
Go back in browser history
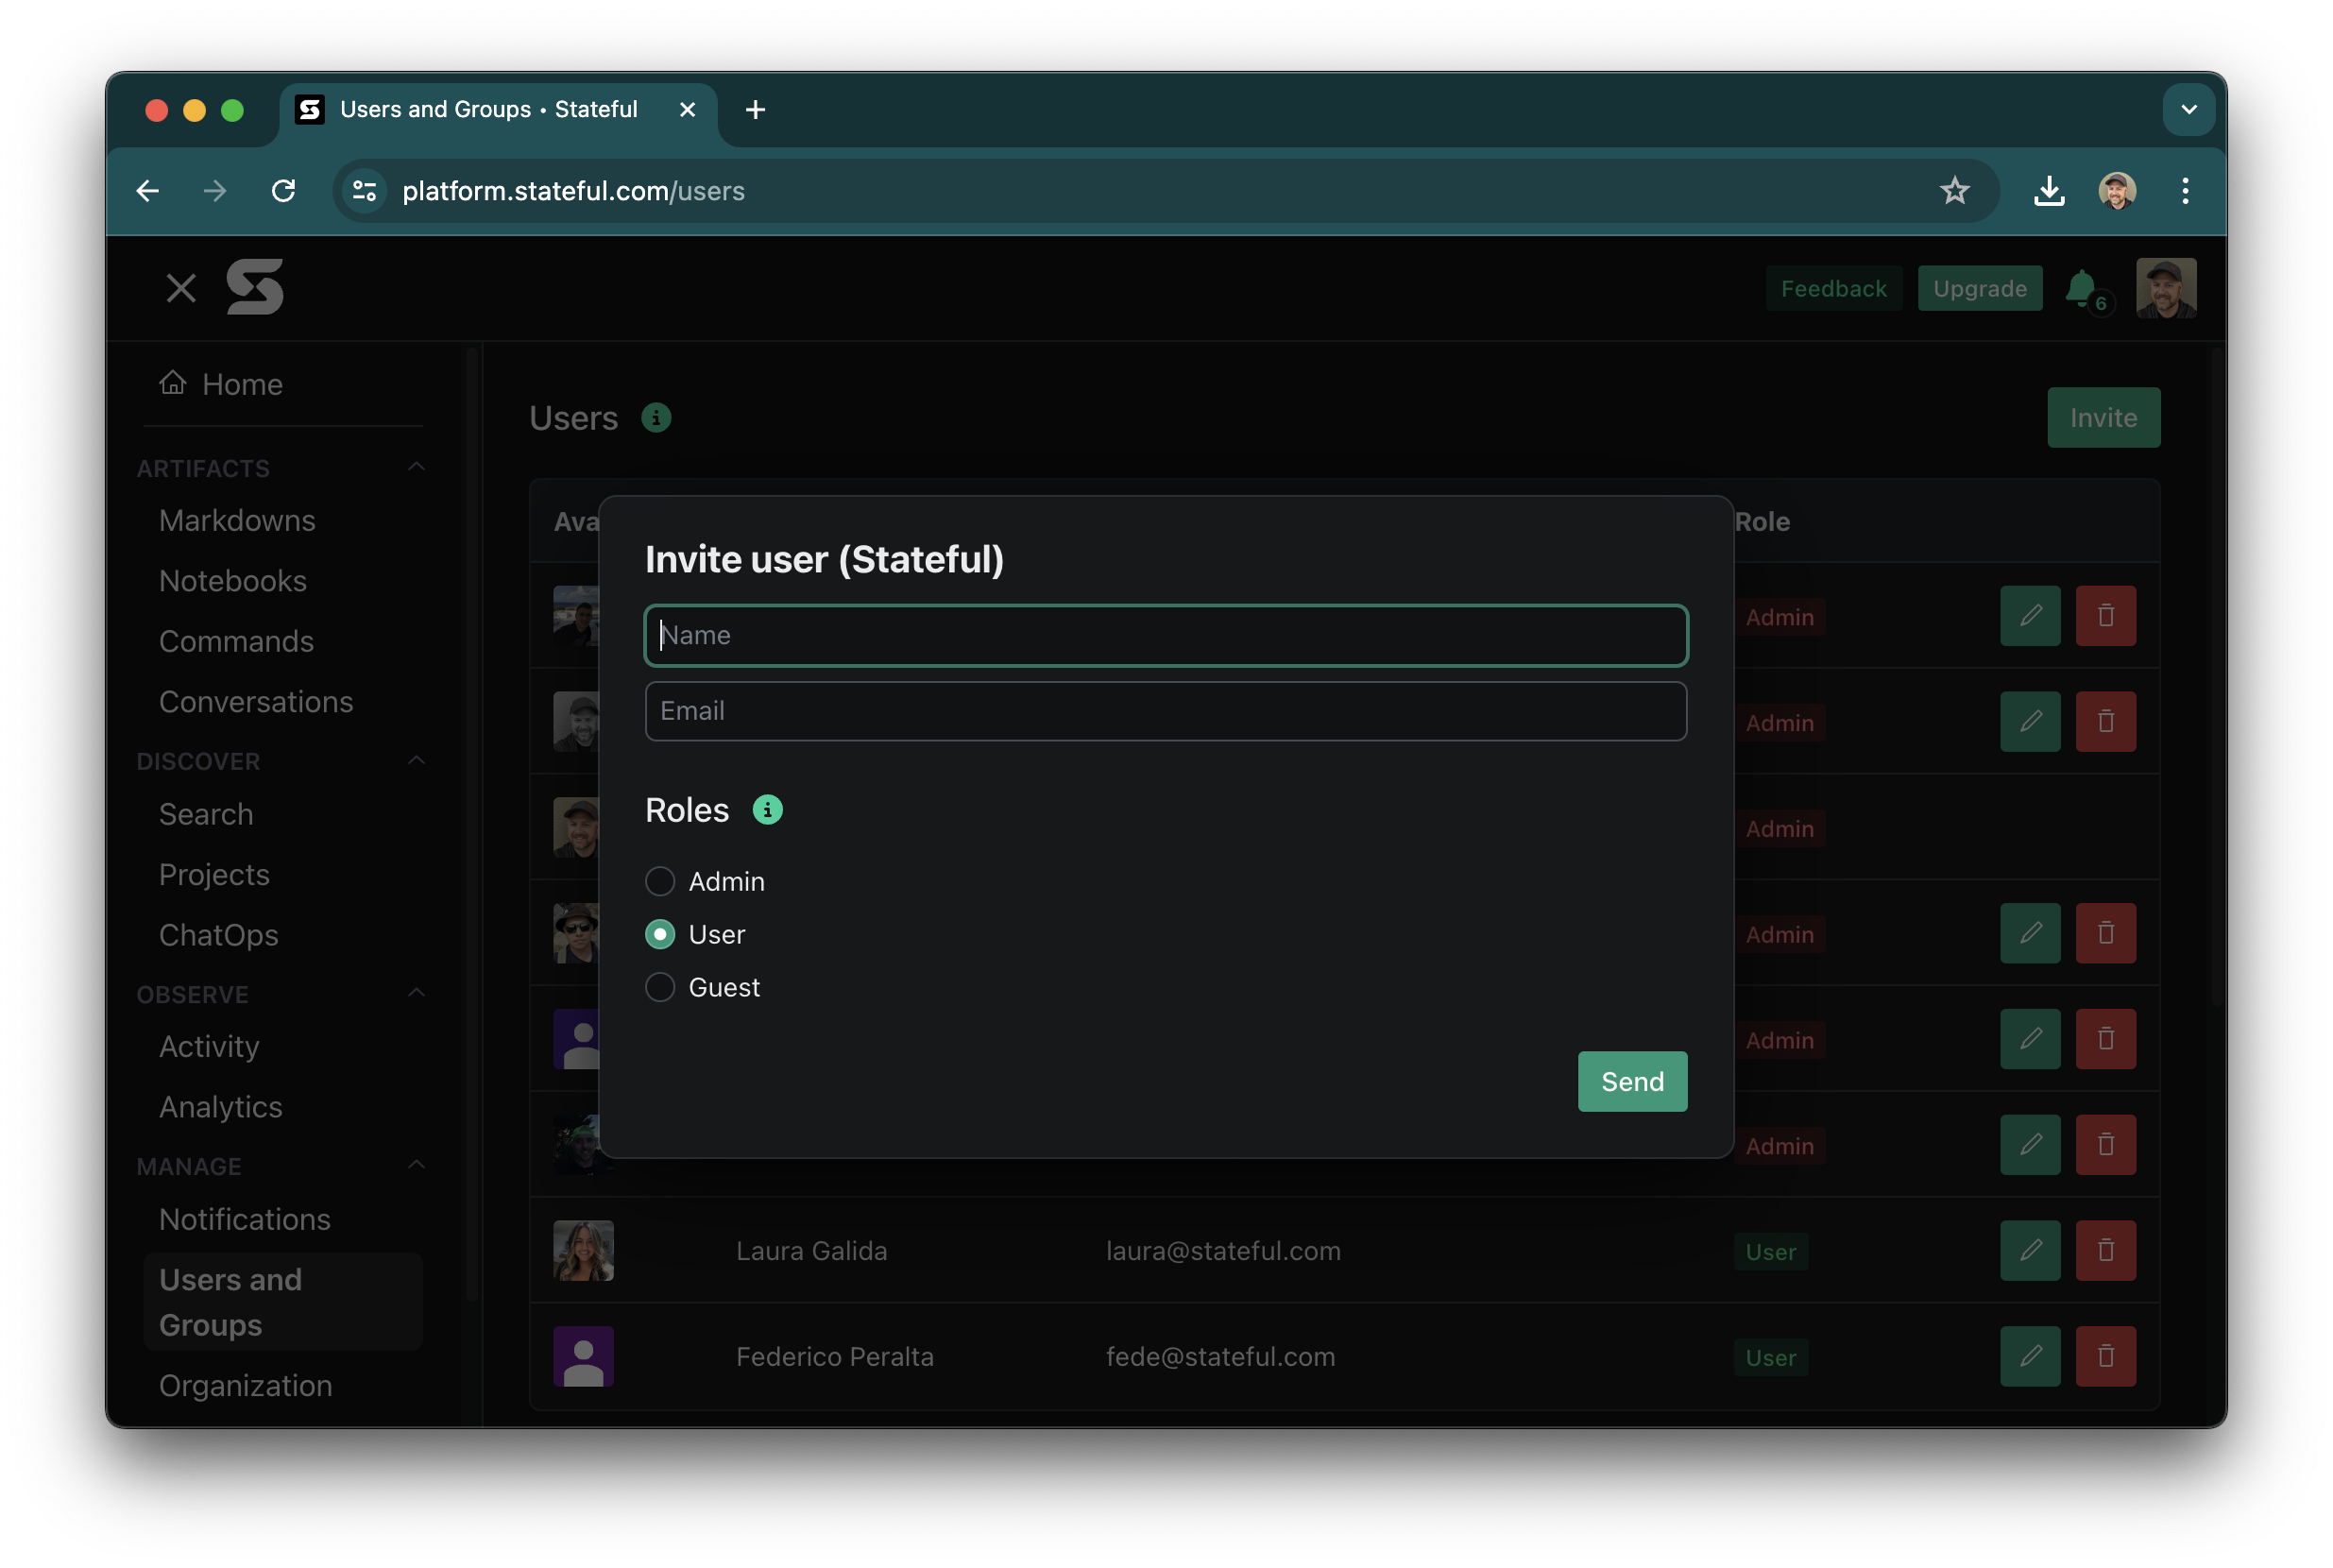(148, 191)
